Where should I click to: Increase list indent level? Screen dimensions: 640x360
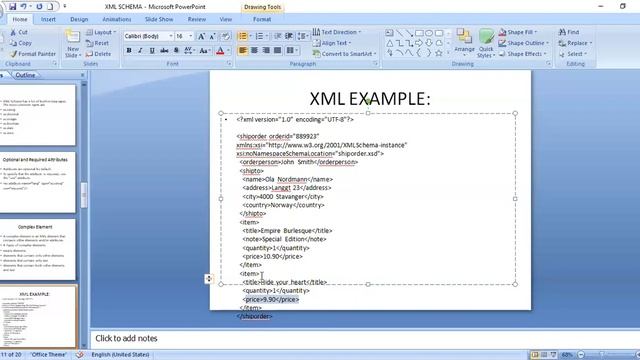pyautogui.click(x=289, y=36)
